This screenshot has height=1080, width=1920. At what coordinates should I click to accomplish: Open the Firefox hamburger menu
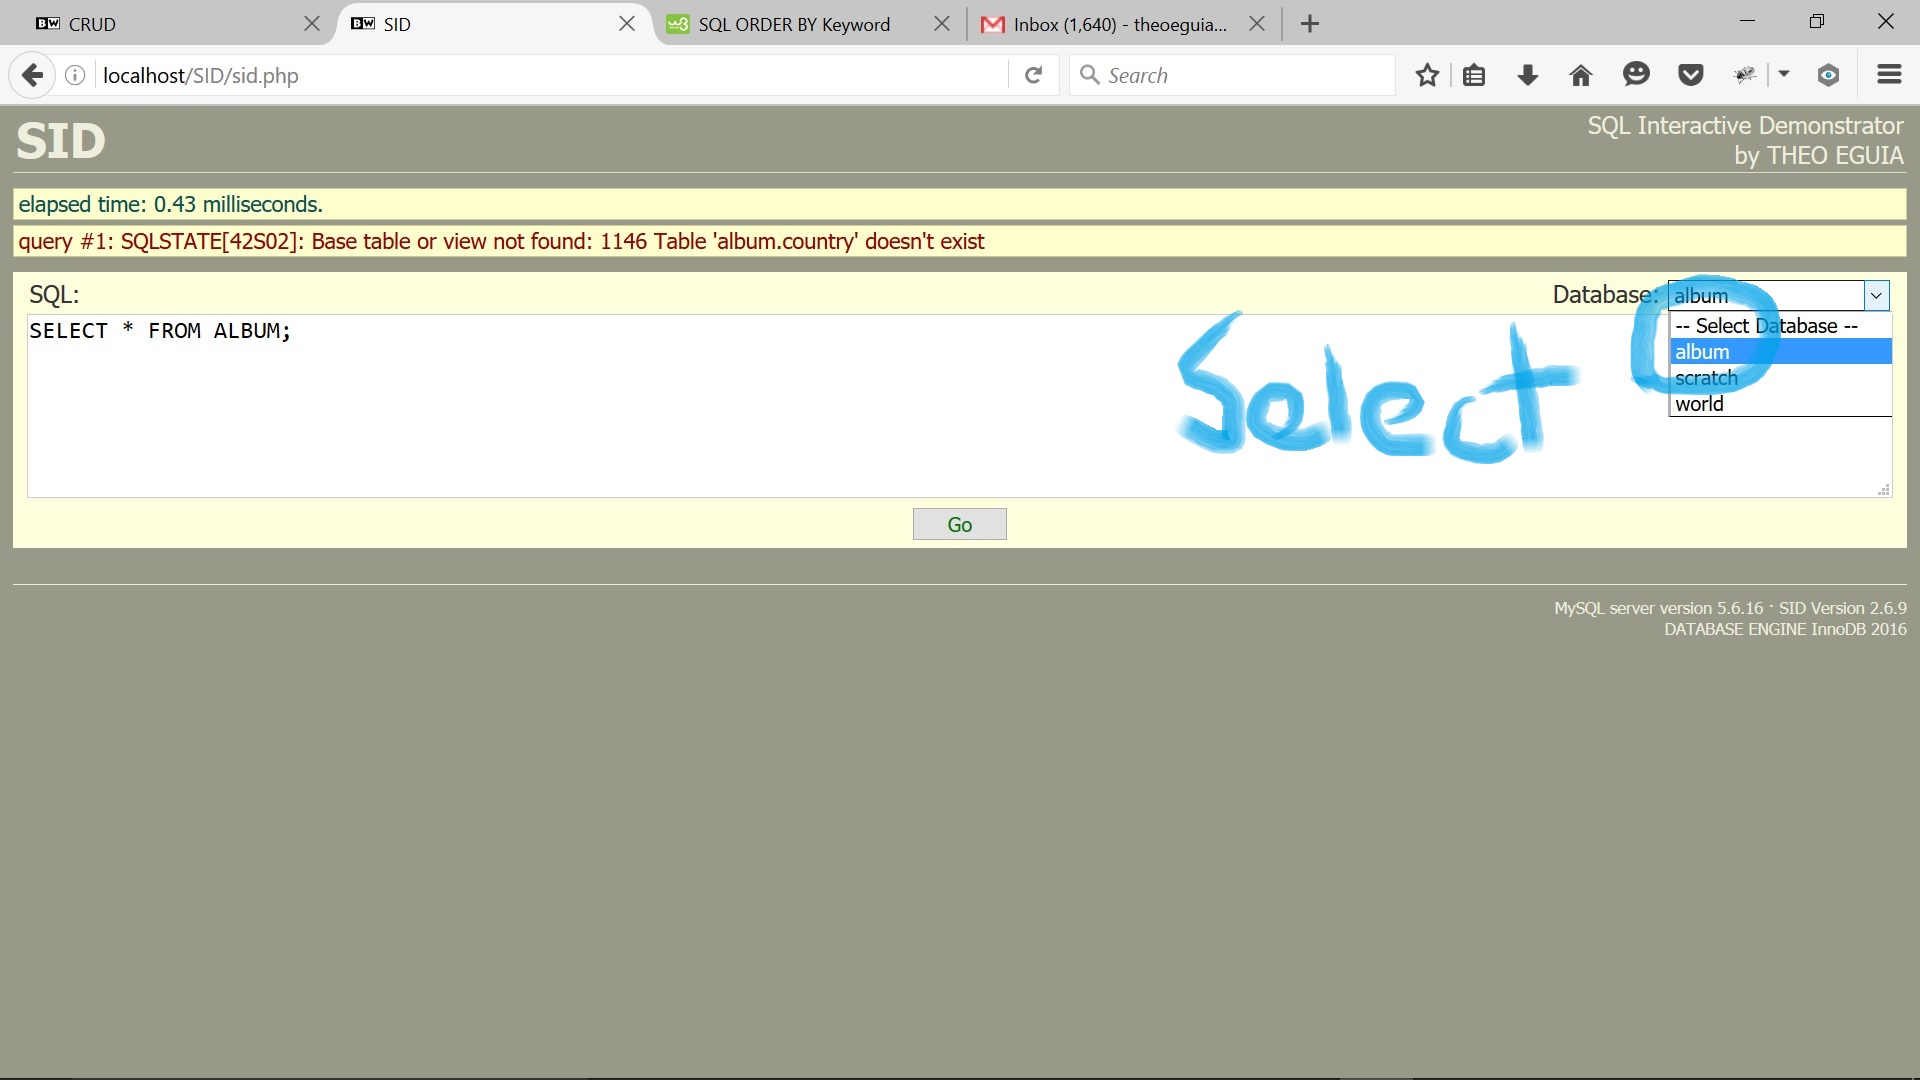tap(1889, 75)
